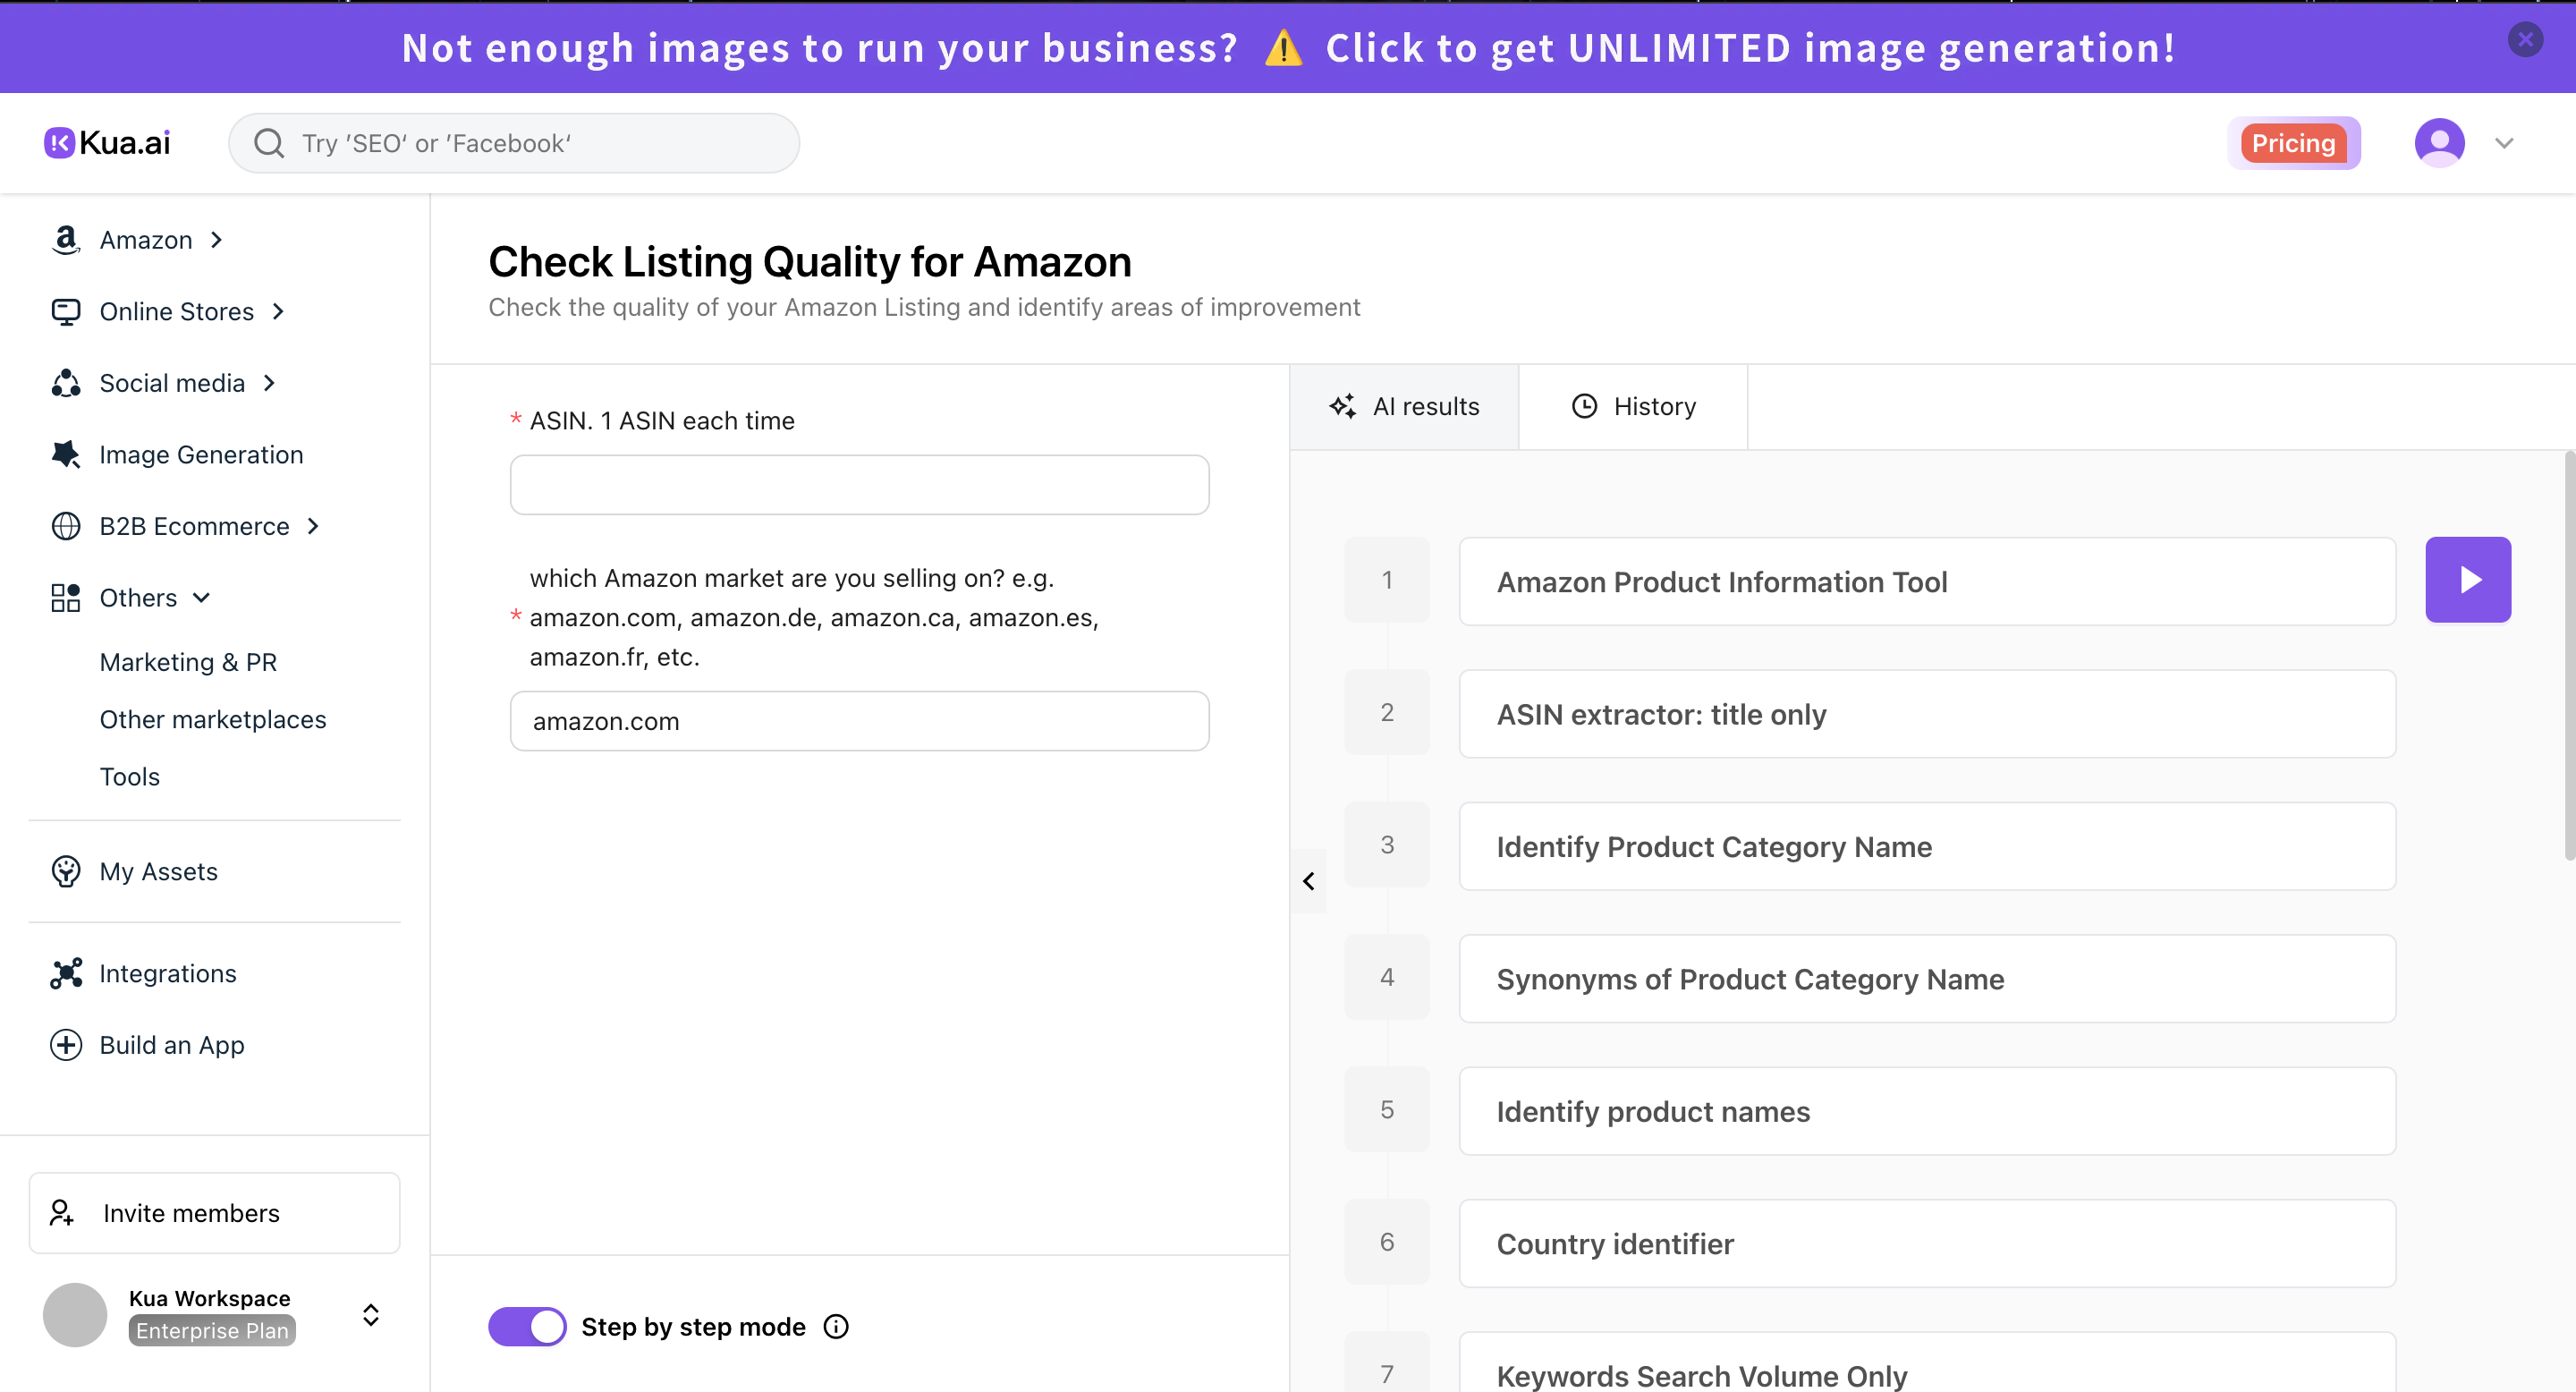Click the info icon beside Step by step mode
2576x1392 pixels.
click(836, 1326)
